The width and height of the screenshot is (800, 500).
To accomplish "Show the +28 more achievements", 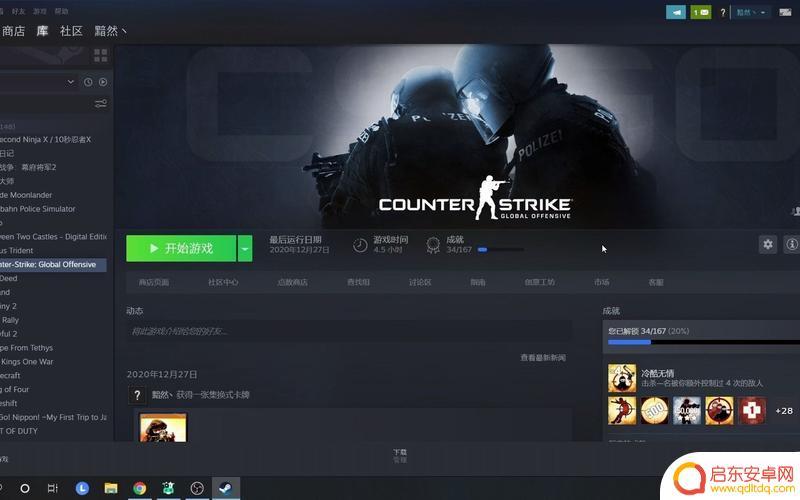I will (784, 411).
